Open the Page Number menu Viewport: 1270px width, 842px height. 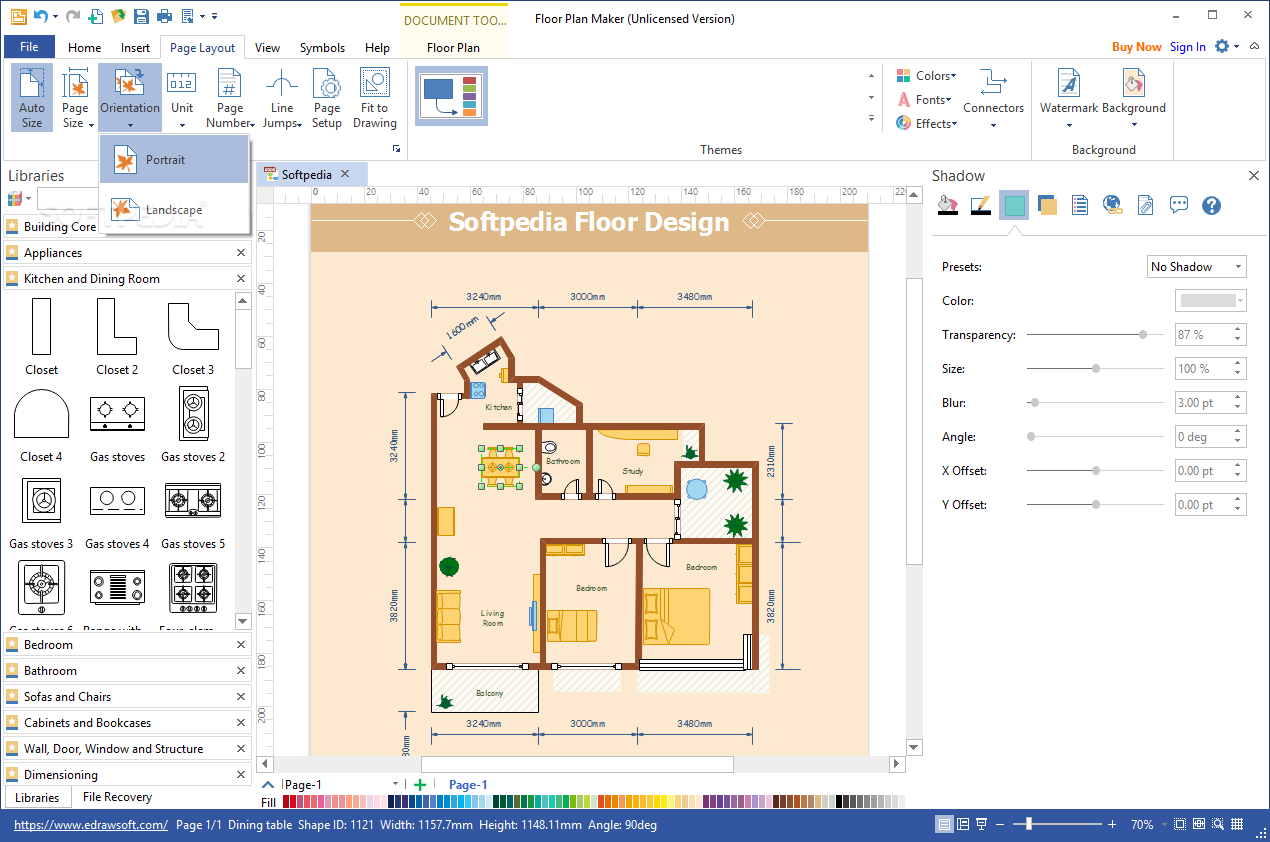tap(230, 98)
